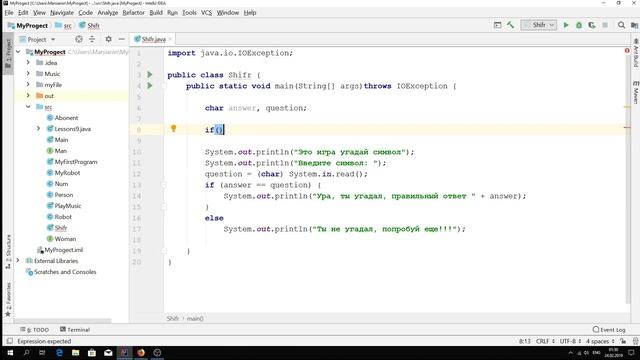Viewport: 640px width, 360px height.
Task: Expand Lessons9.java node
Action: pyautogui.click(x=38, y=129)
